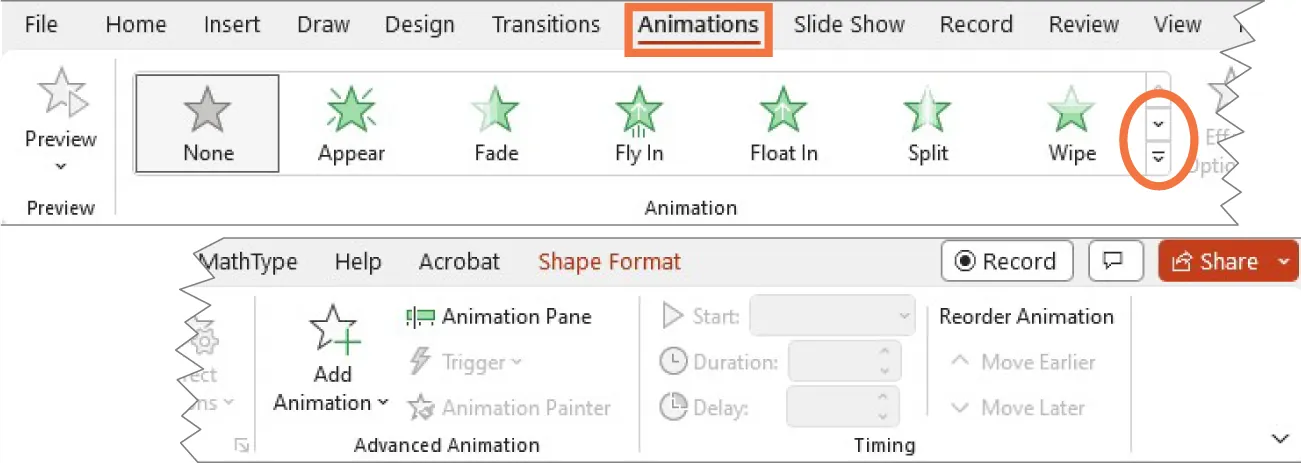Open the Shape Format tab
This screenshot has width=1301, height=463.
(x=609, y=262)
